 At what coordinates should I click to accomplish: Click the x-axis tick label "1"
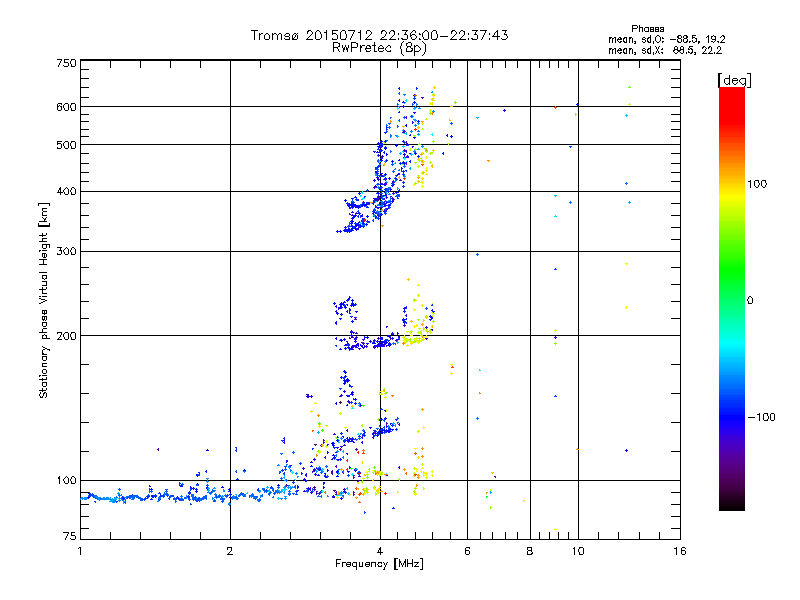coord(80,551)
